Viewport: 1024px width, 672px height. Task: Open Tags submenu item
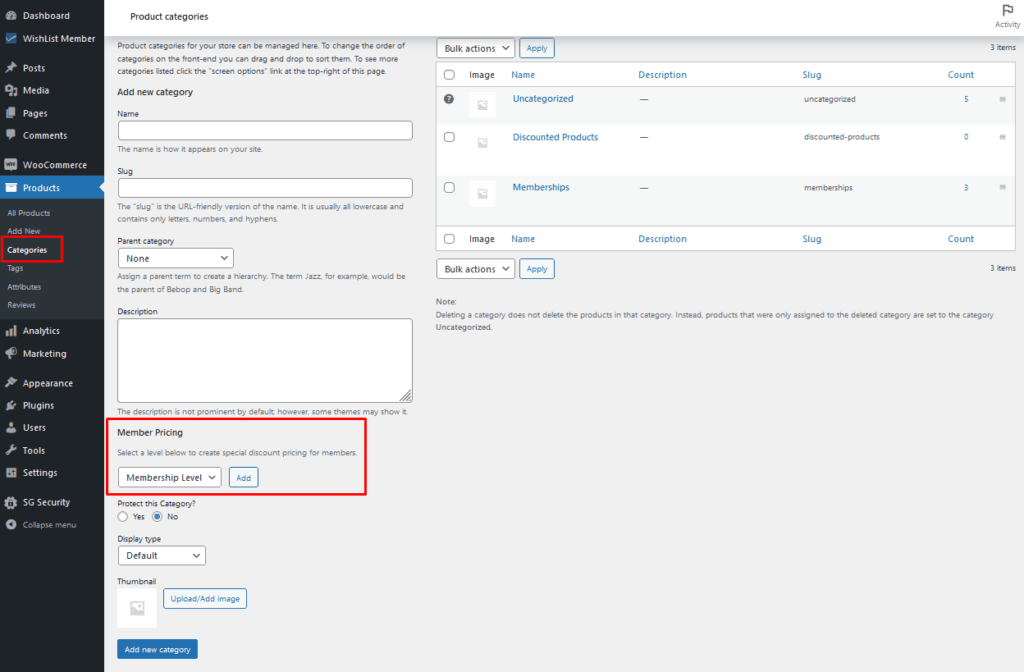point(15,268)
